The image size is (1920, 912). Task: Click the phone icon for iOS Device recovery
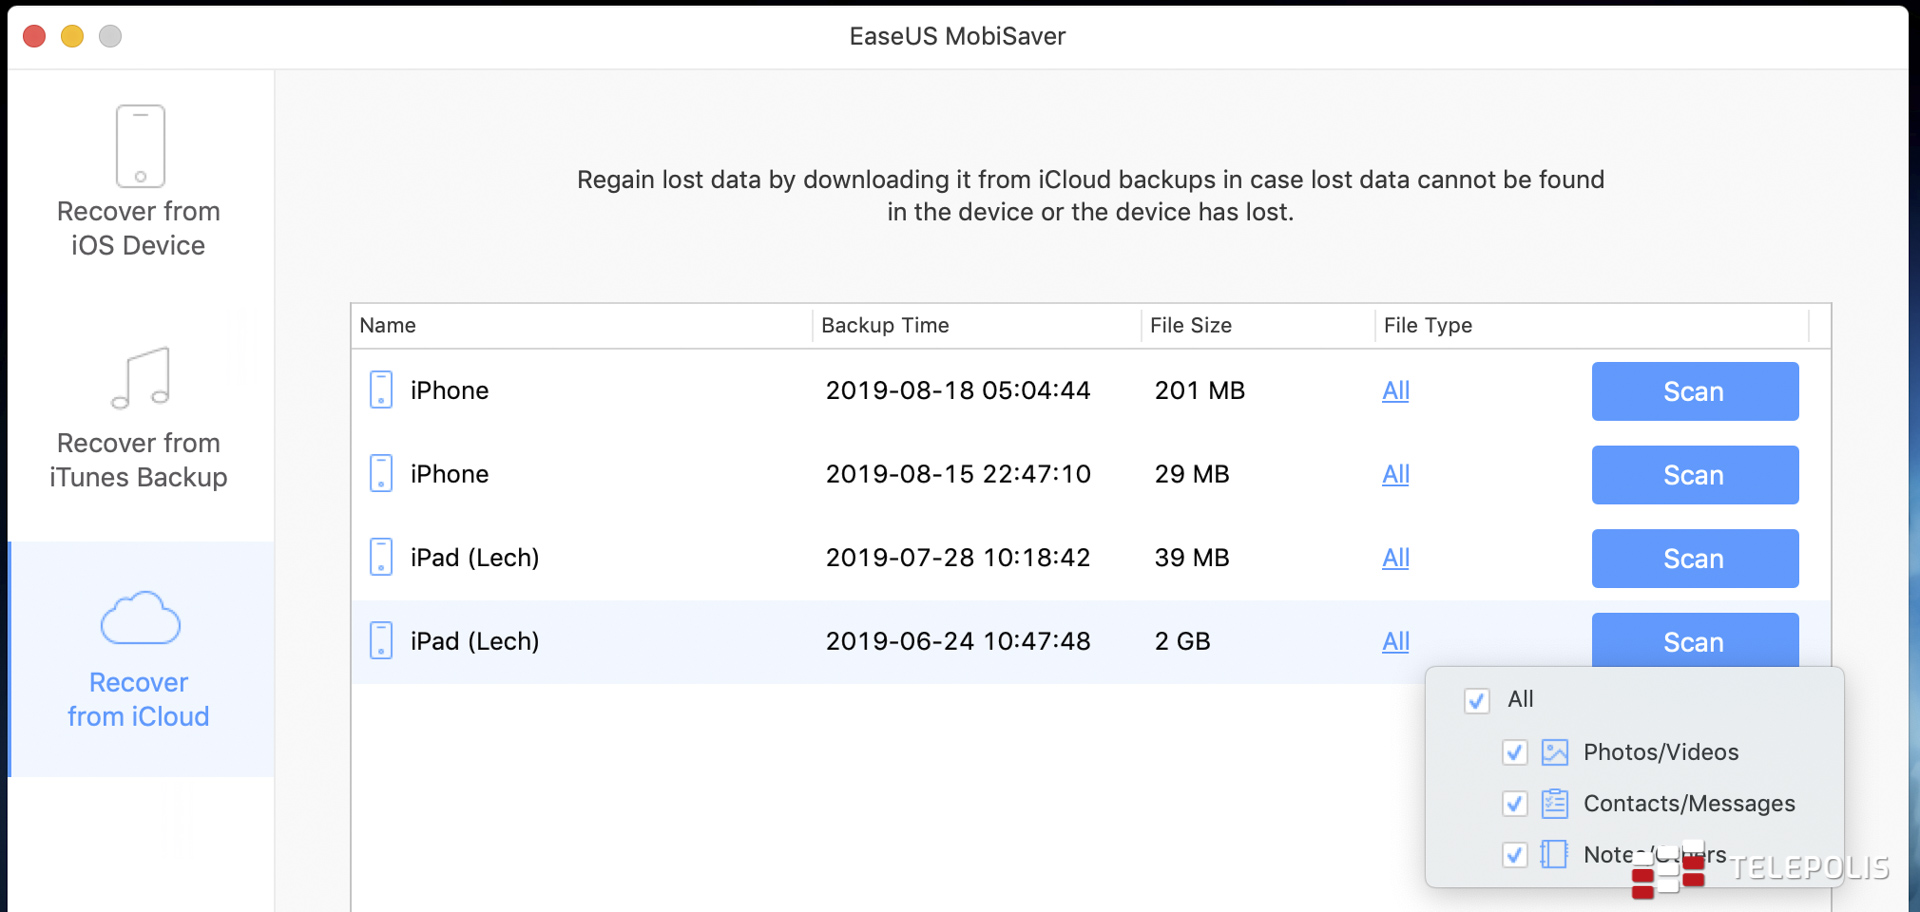[x=140, y=146]
